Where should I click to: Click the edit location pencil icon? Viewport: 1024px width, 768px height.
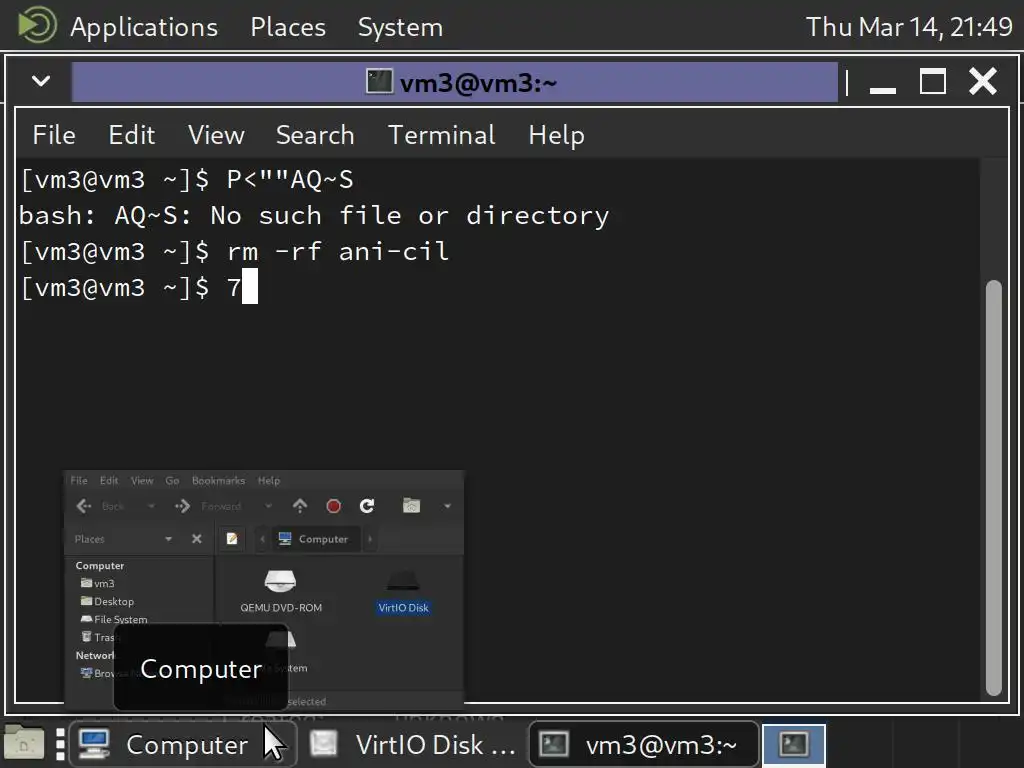point(232,539)
